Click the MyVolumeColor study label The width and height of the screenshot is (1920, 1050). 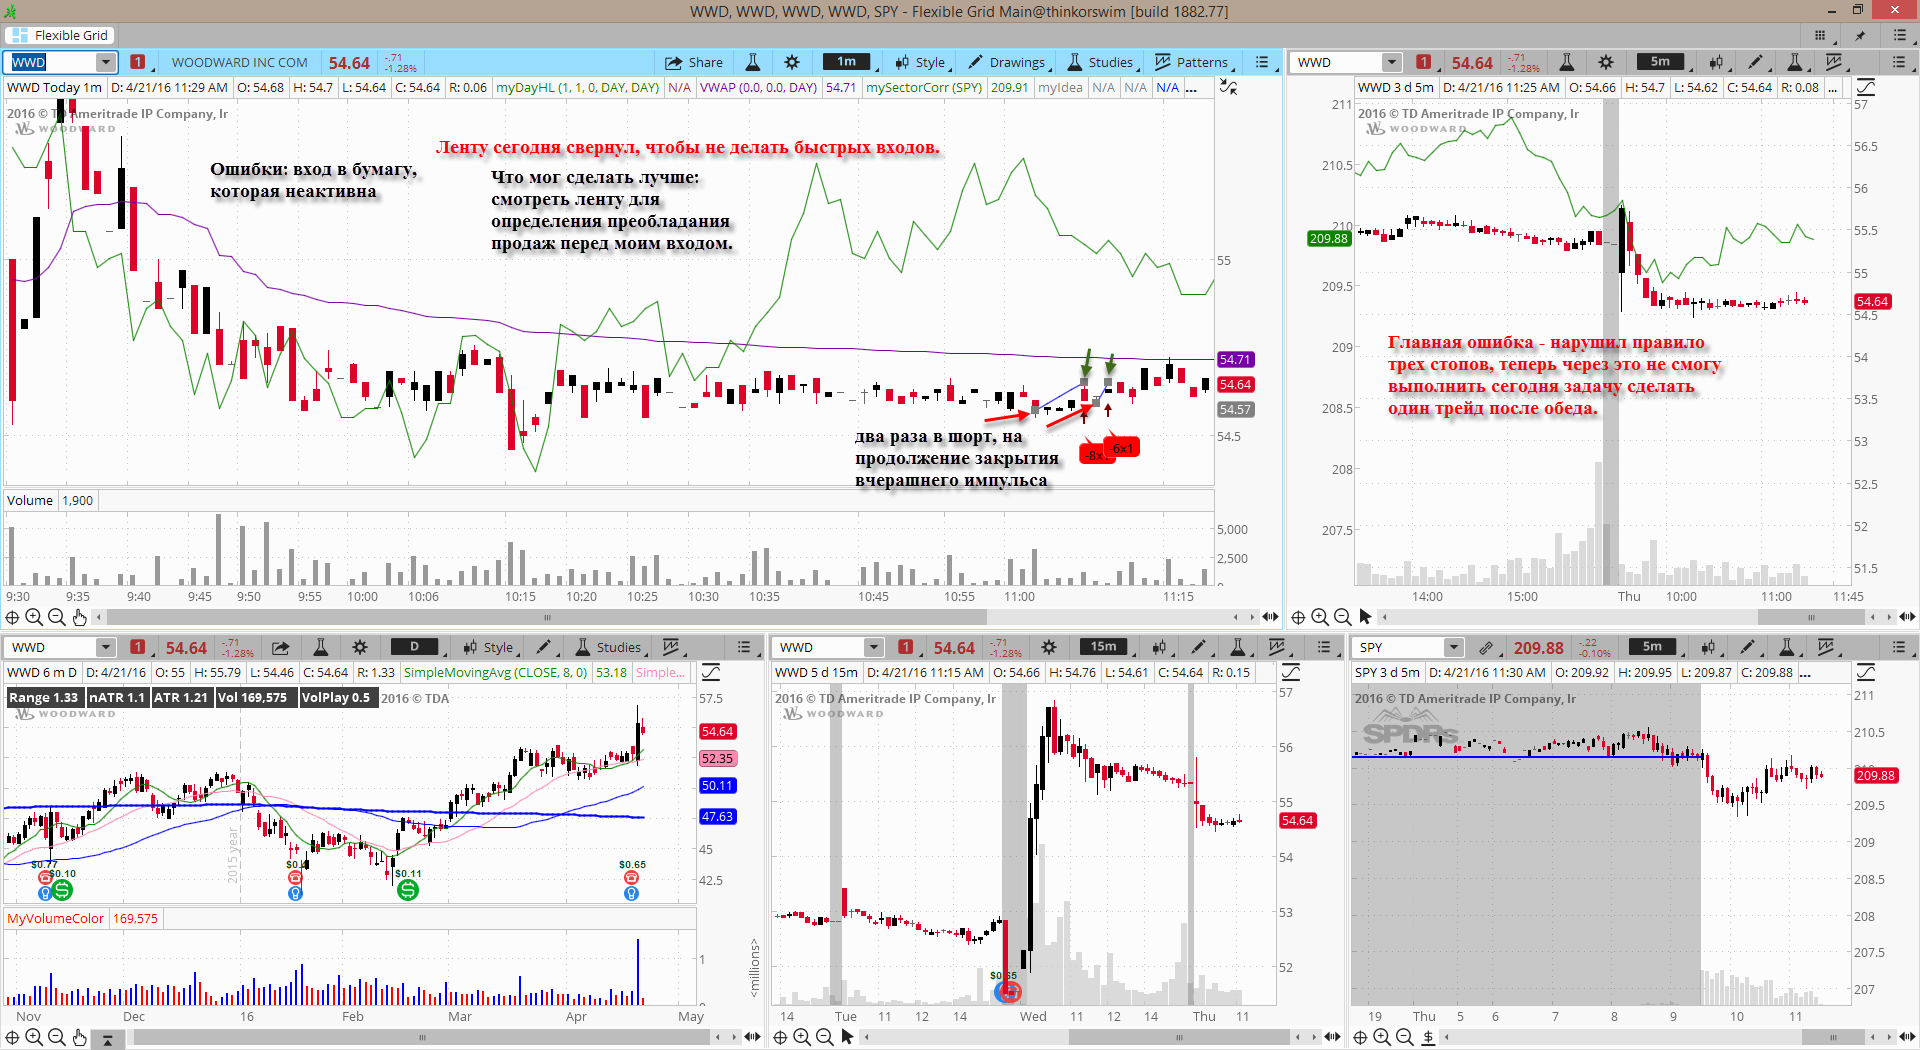point(55,918)
